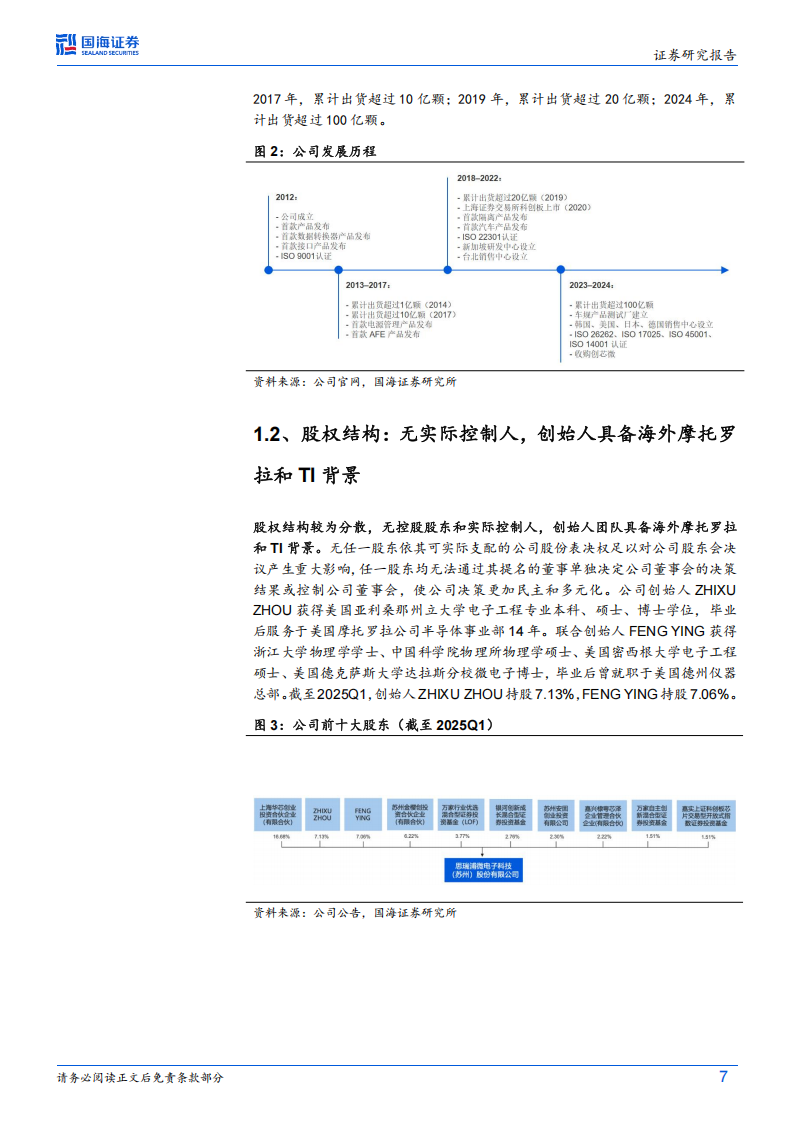Click the 2013–2017 timeline dot
This screenshot has height=1123, width=794.
[339, 270]
